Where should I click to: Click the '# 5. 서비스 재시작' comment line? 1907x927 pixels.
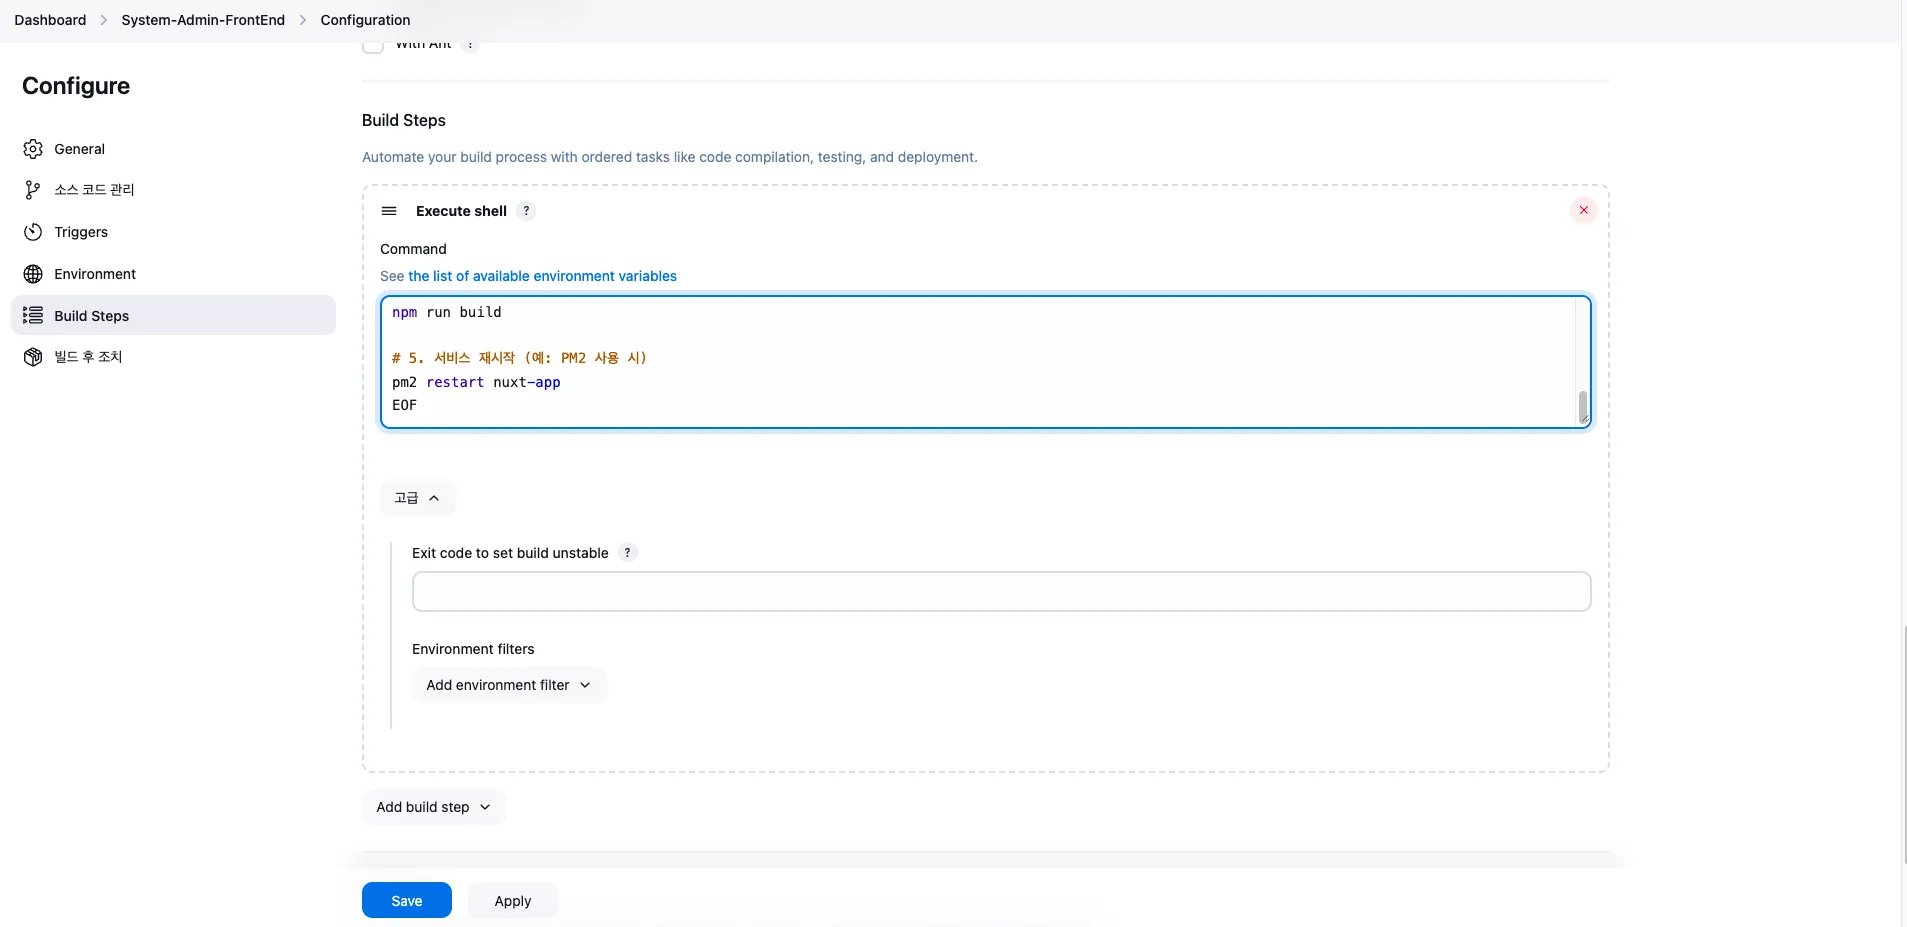coord(519,358)
